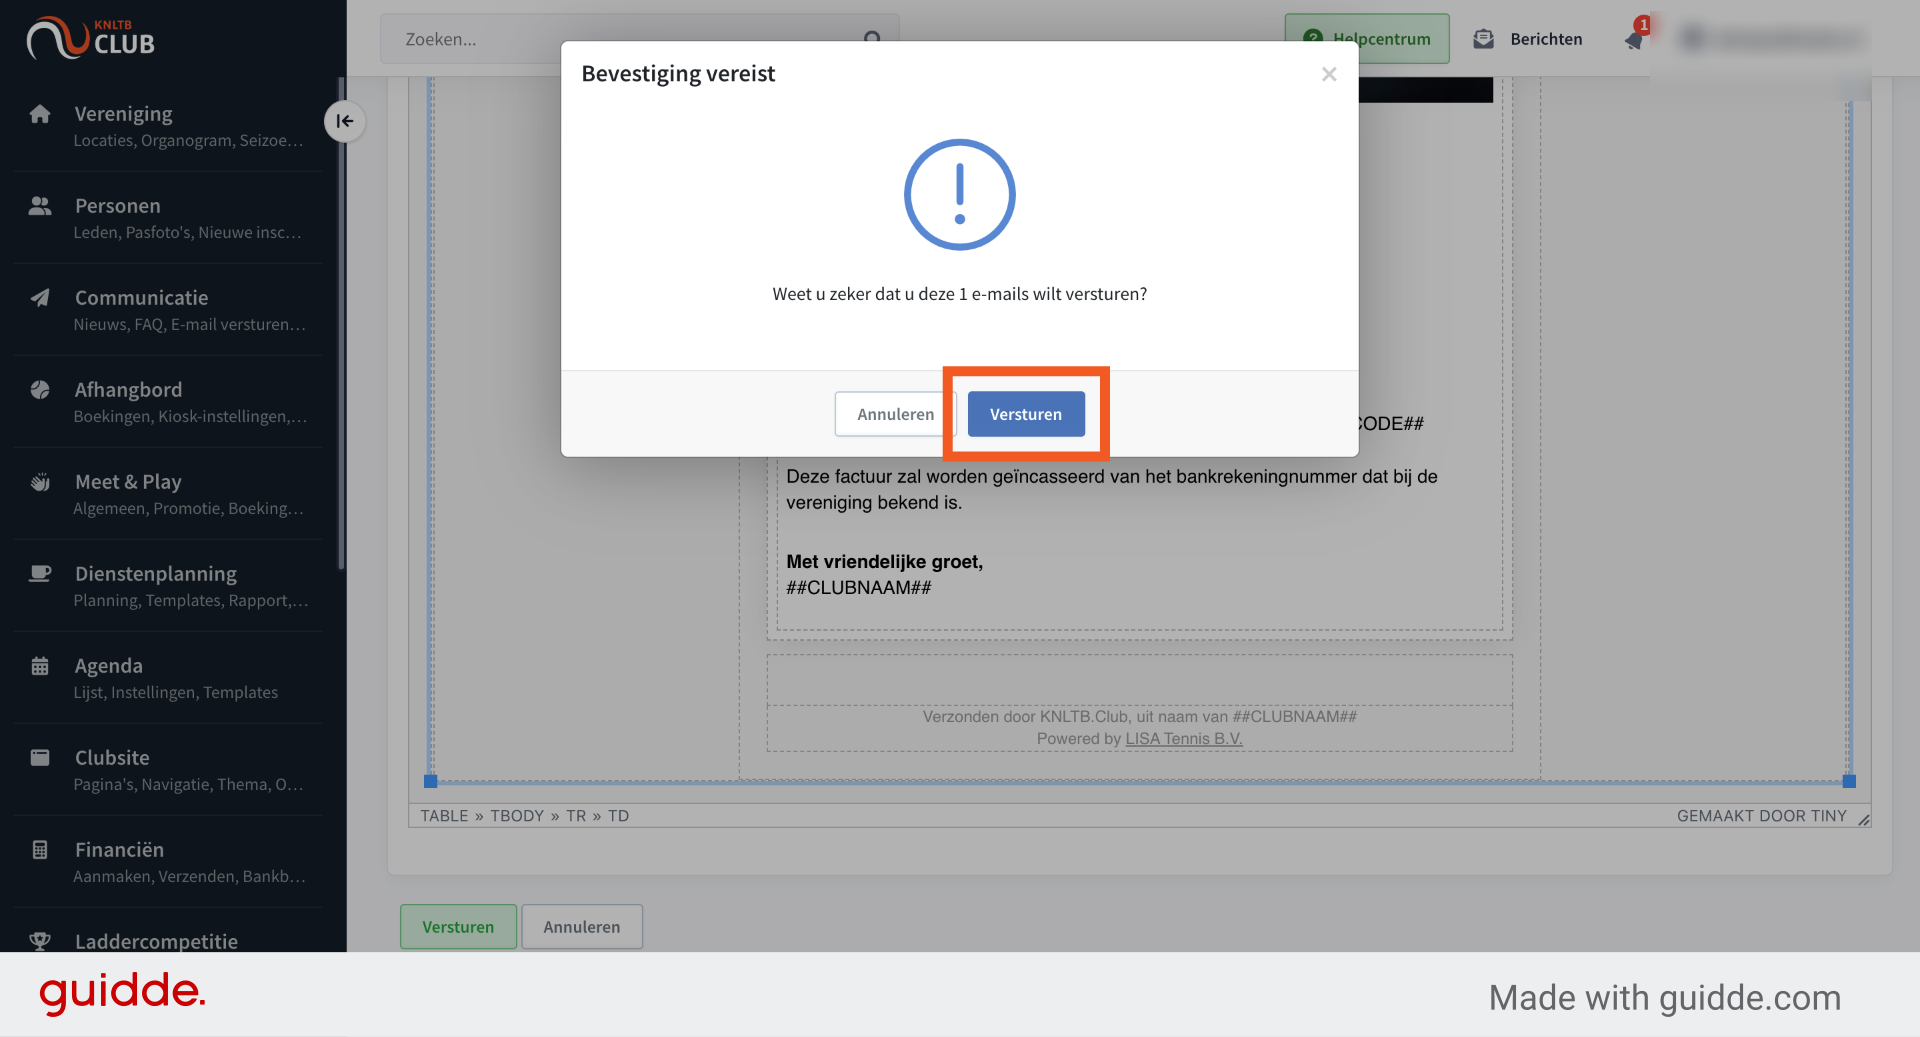Open the Helpcentrum button
Image resolution: width=1920 pixels, height=1037 pixels.
pyautogui.click(x=1367, y=39)
